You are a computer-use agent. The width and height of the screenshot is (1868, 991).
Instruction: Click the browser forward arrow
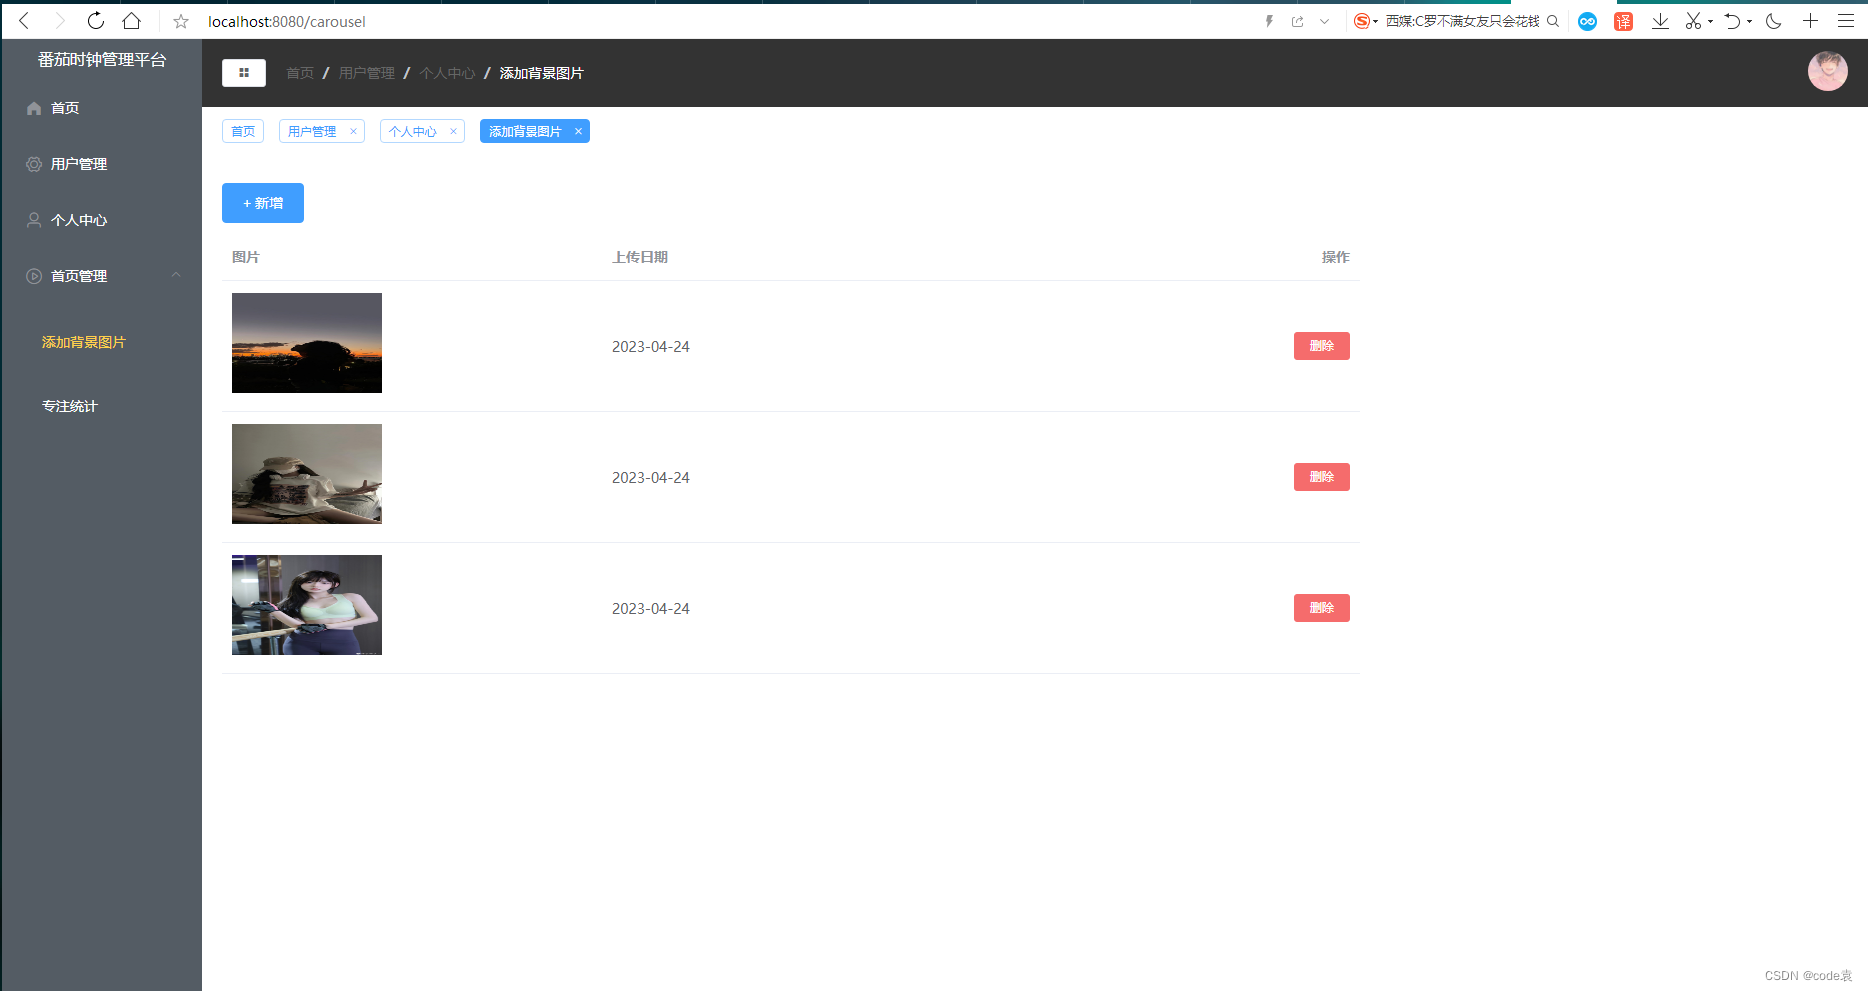(59, 21)
